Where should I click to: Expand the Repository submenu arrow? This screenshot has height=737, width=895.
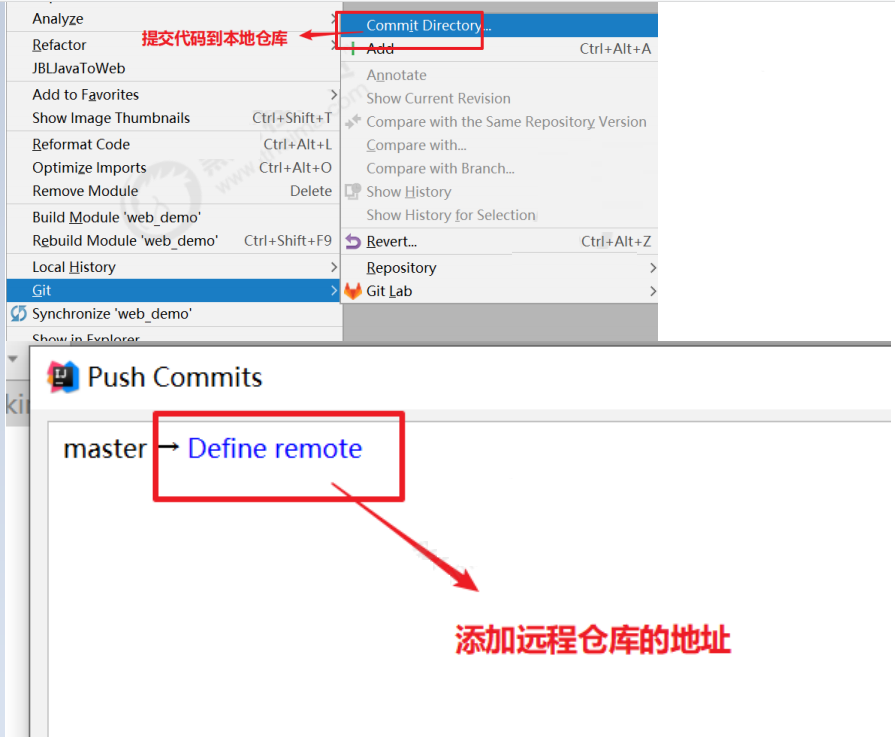[652, 268]
